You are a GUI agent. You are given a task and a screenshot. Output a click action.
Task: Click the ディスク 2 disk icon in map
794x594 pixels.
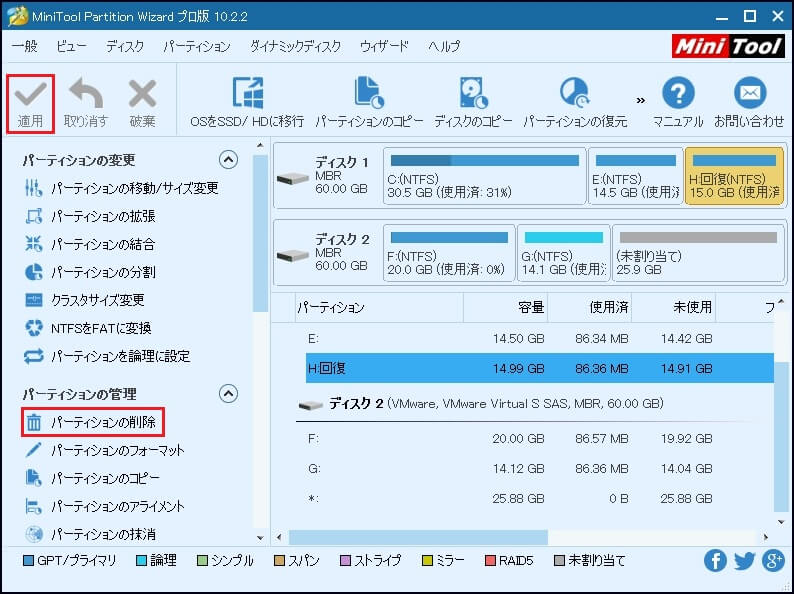pos(293,255)
